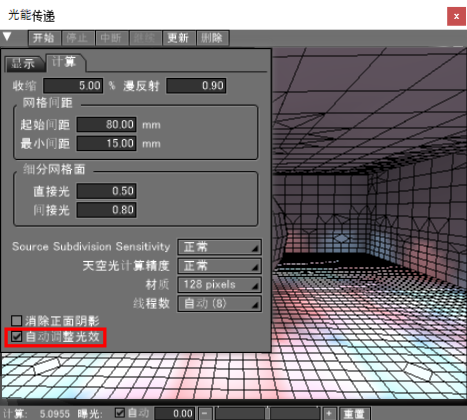Click the 开始 button to start calculation
Viewport: 467px width, 420px height.
click(44, 38)
